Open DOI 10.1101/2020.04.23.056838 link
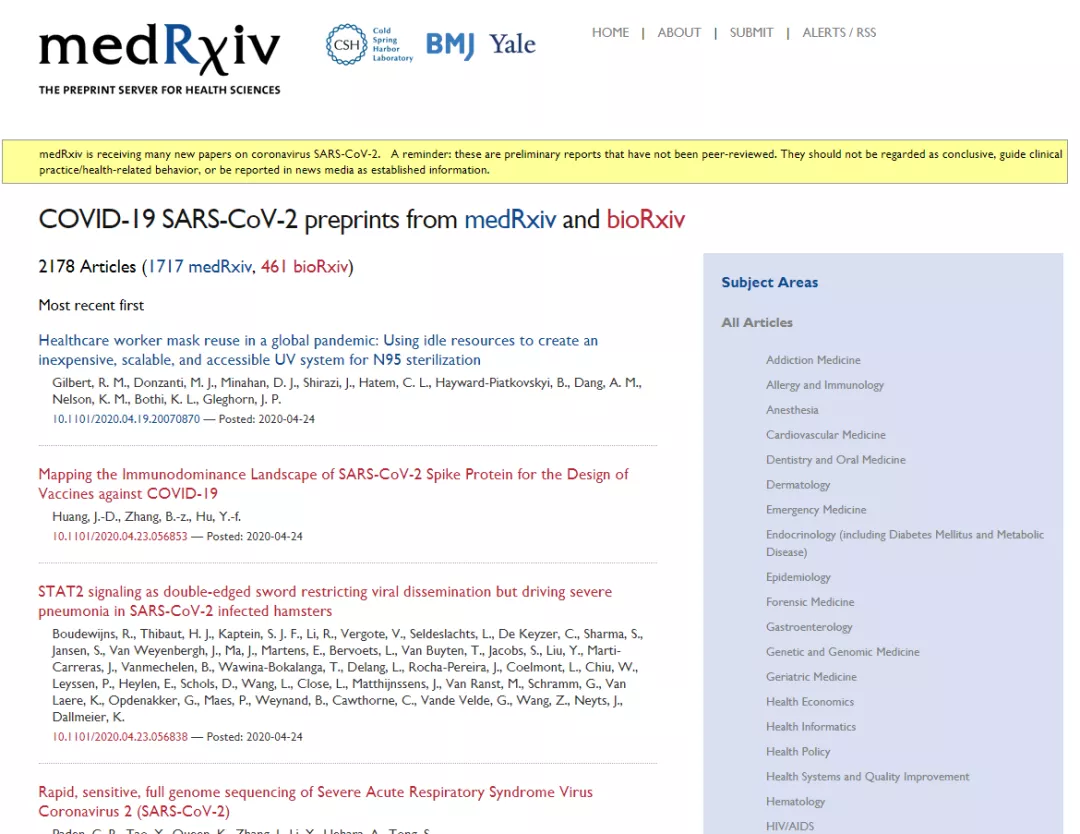 click(120, 736)
